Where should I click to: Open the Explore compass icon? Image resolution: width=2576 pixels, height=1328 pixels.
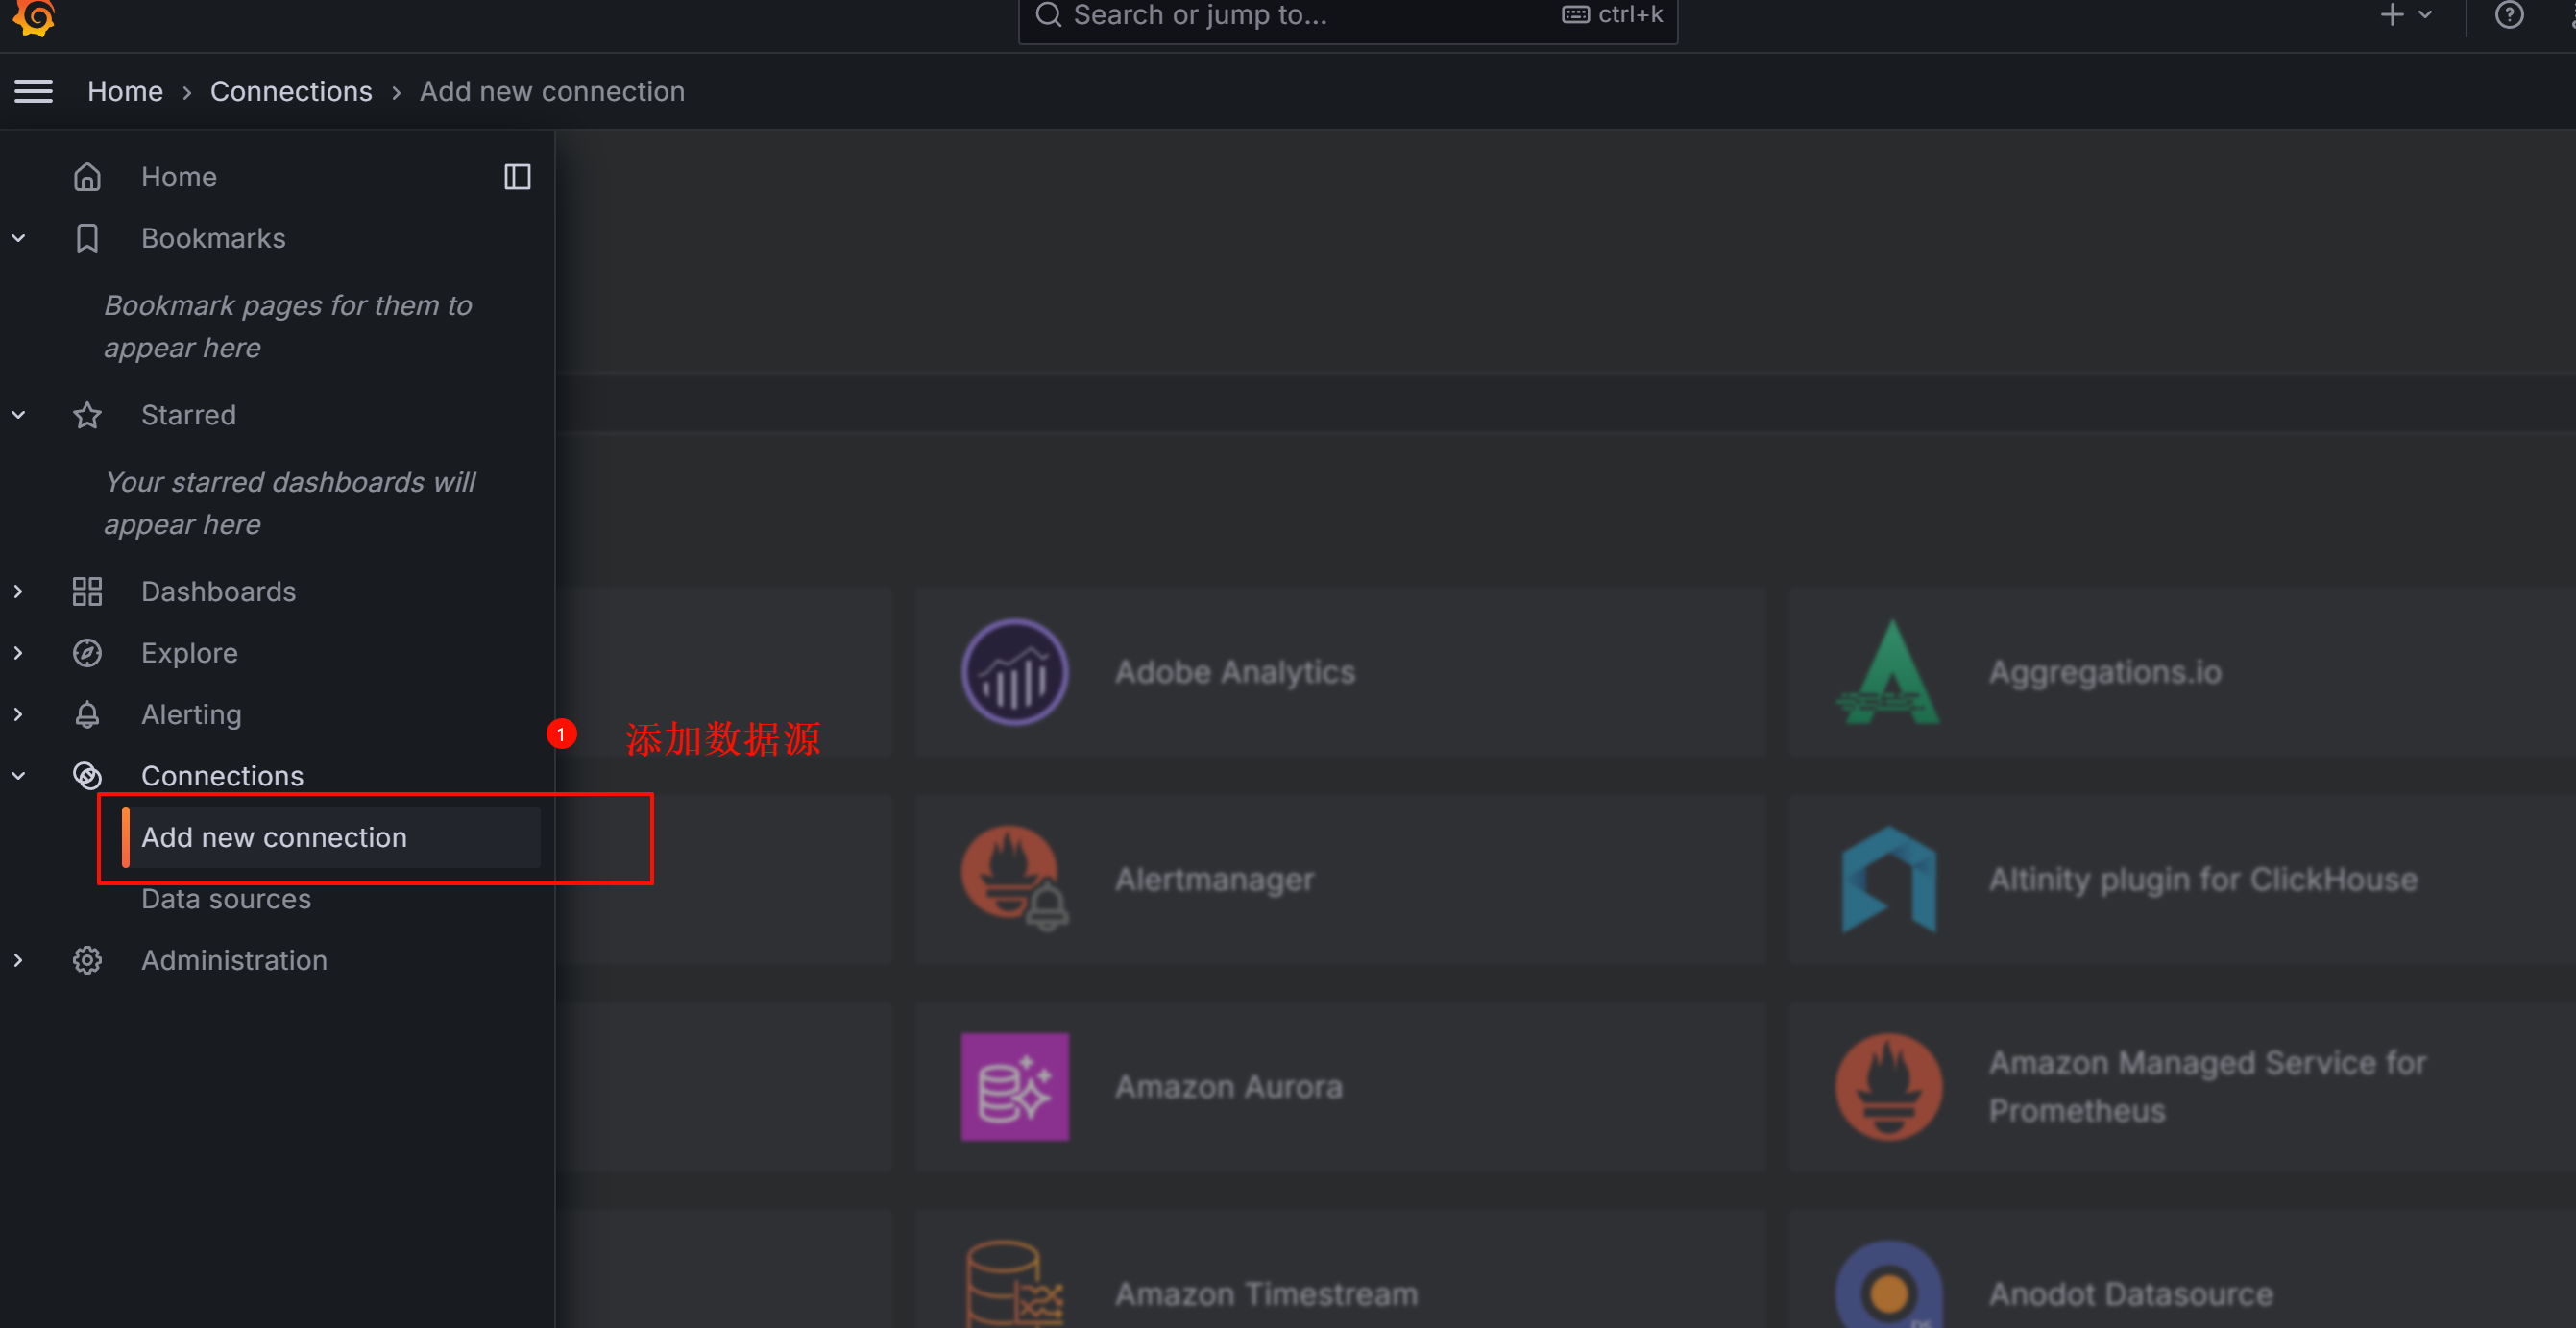click(87, 653)
